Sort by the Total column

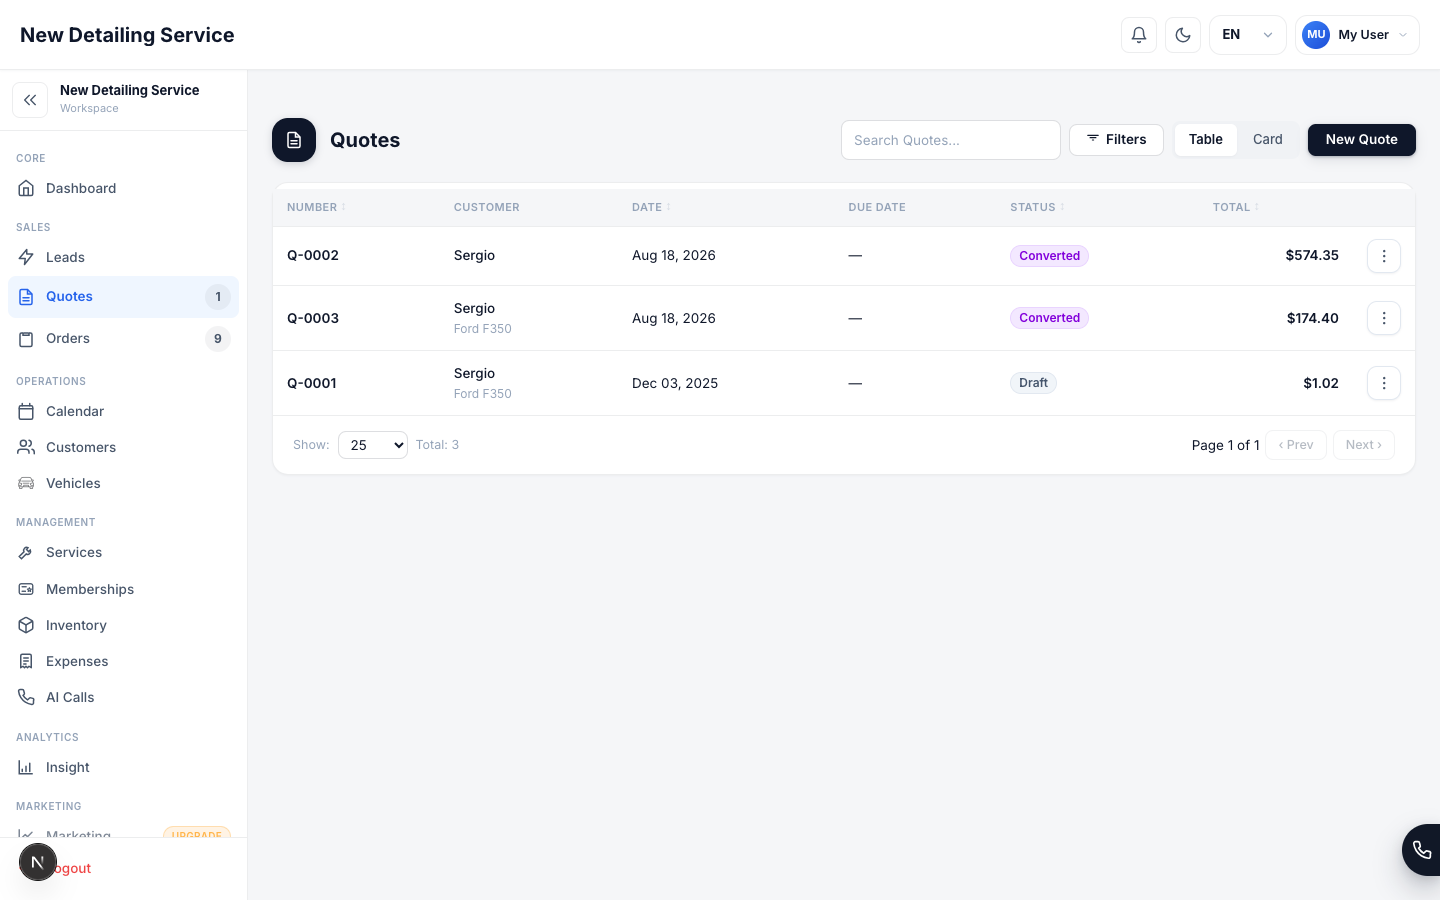click(1236, 207)
